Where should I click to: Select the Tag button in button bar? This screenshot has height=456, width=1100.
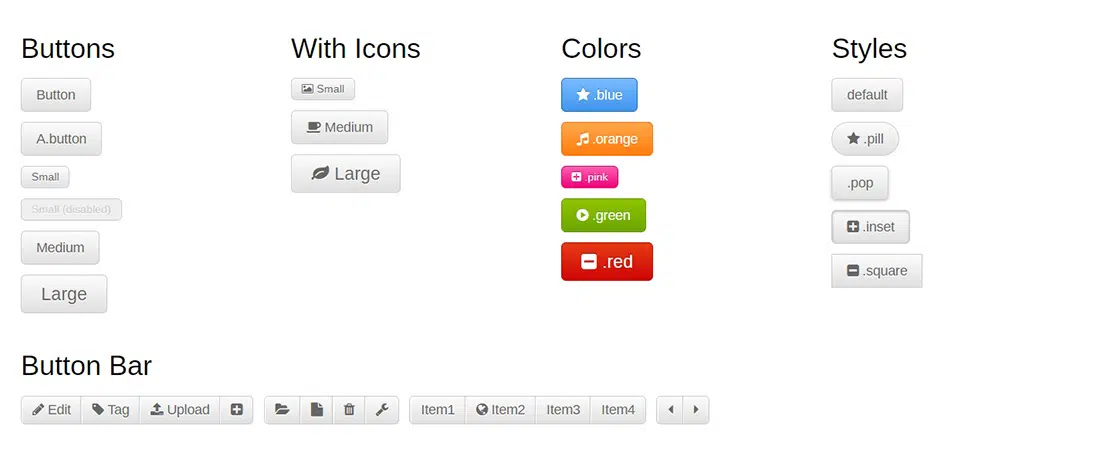coord(111,410)
